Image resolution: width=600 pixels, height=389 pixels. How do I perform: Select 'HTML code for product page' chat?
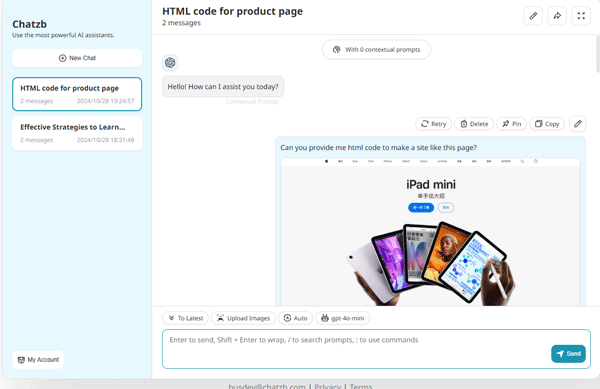pyautogui.click(x=77, y=94)
